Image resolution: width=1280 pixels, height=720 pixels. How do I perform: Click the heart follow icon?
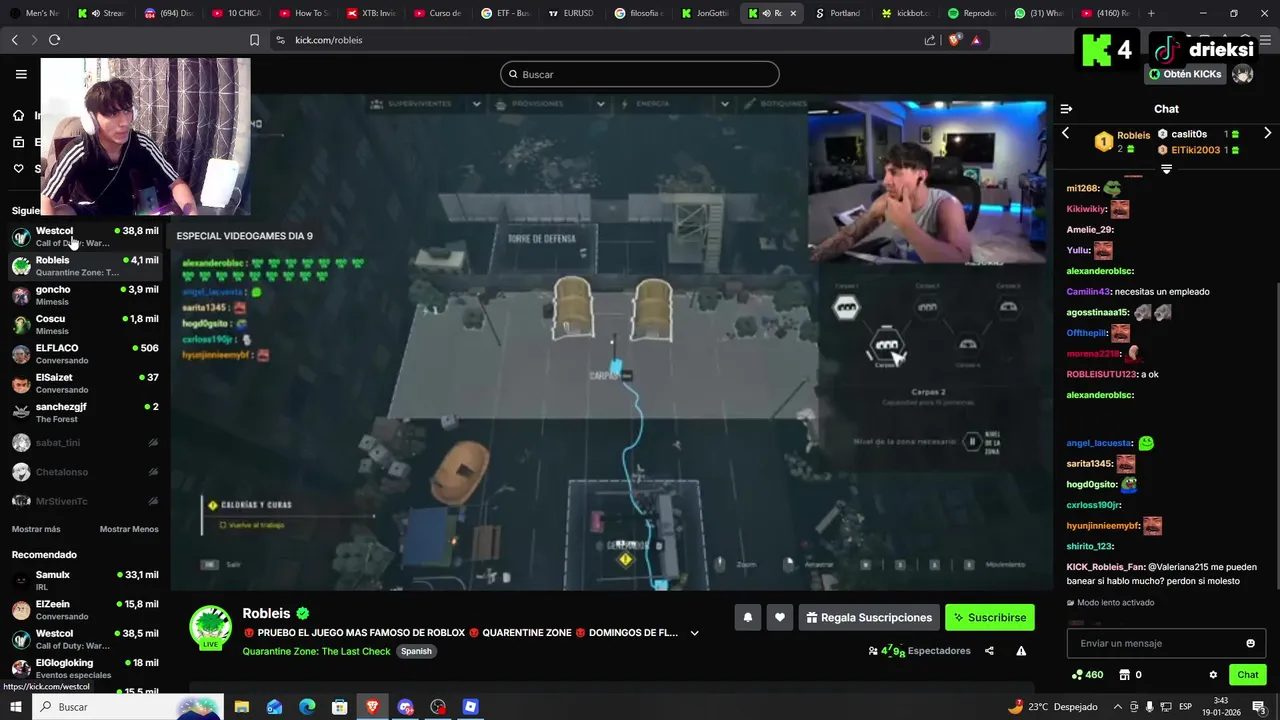click(780, 618)
